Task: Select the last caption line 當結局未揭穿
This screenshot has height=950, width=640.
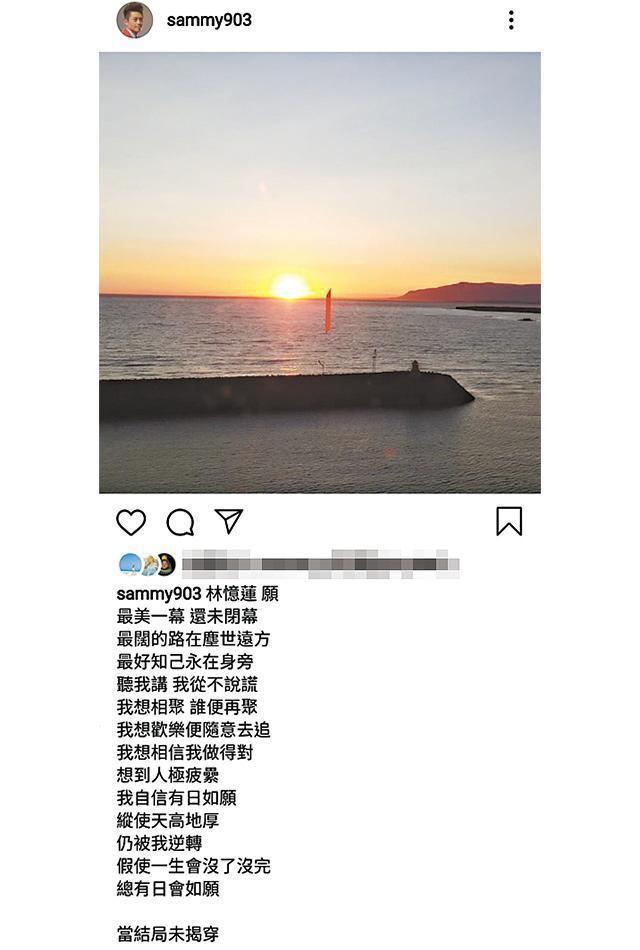Action: 168,934
